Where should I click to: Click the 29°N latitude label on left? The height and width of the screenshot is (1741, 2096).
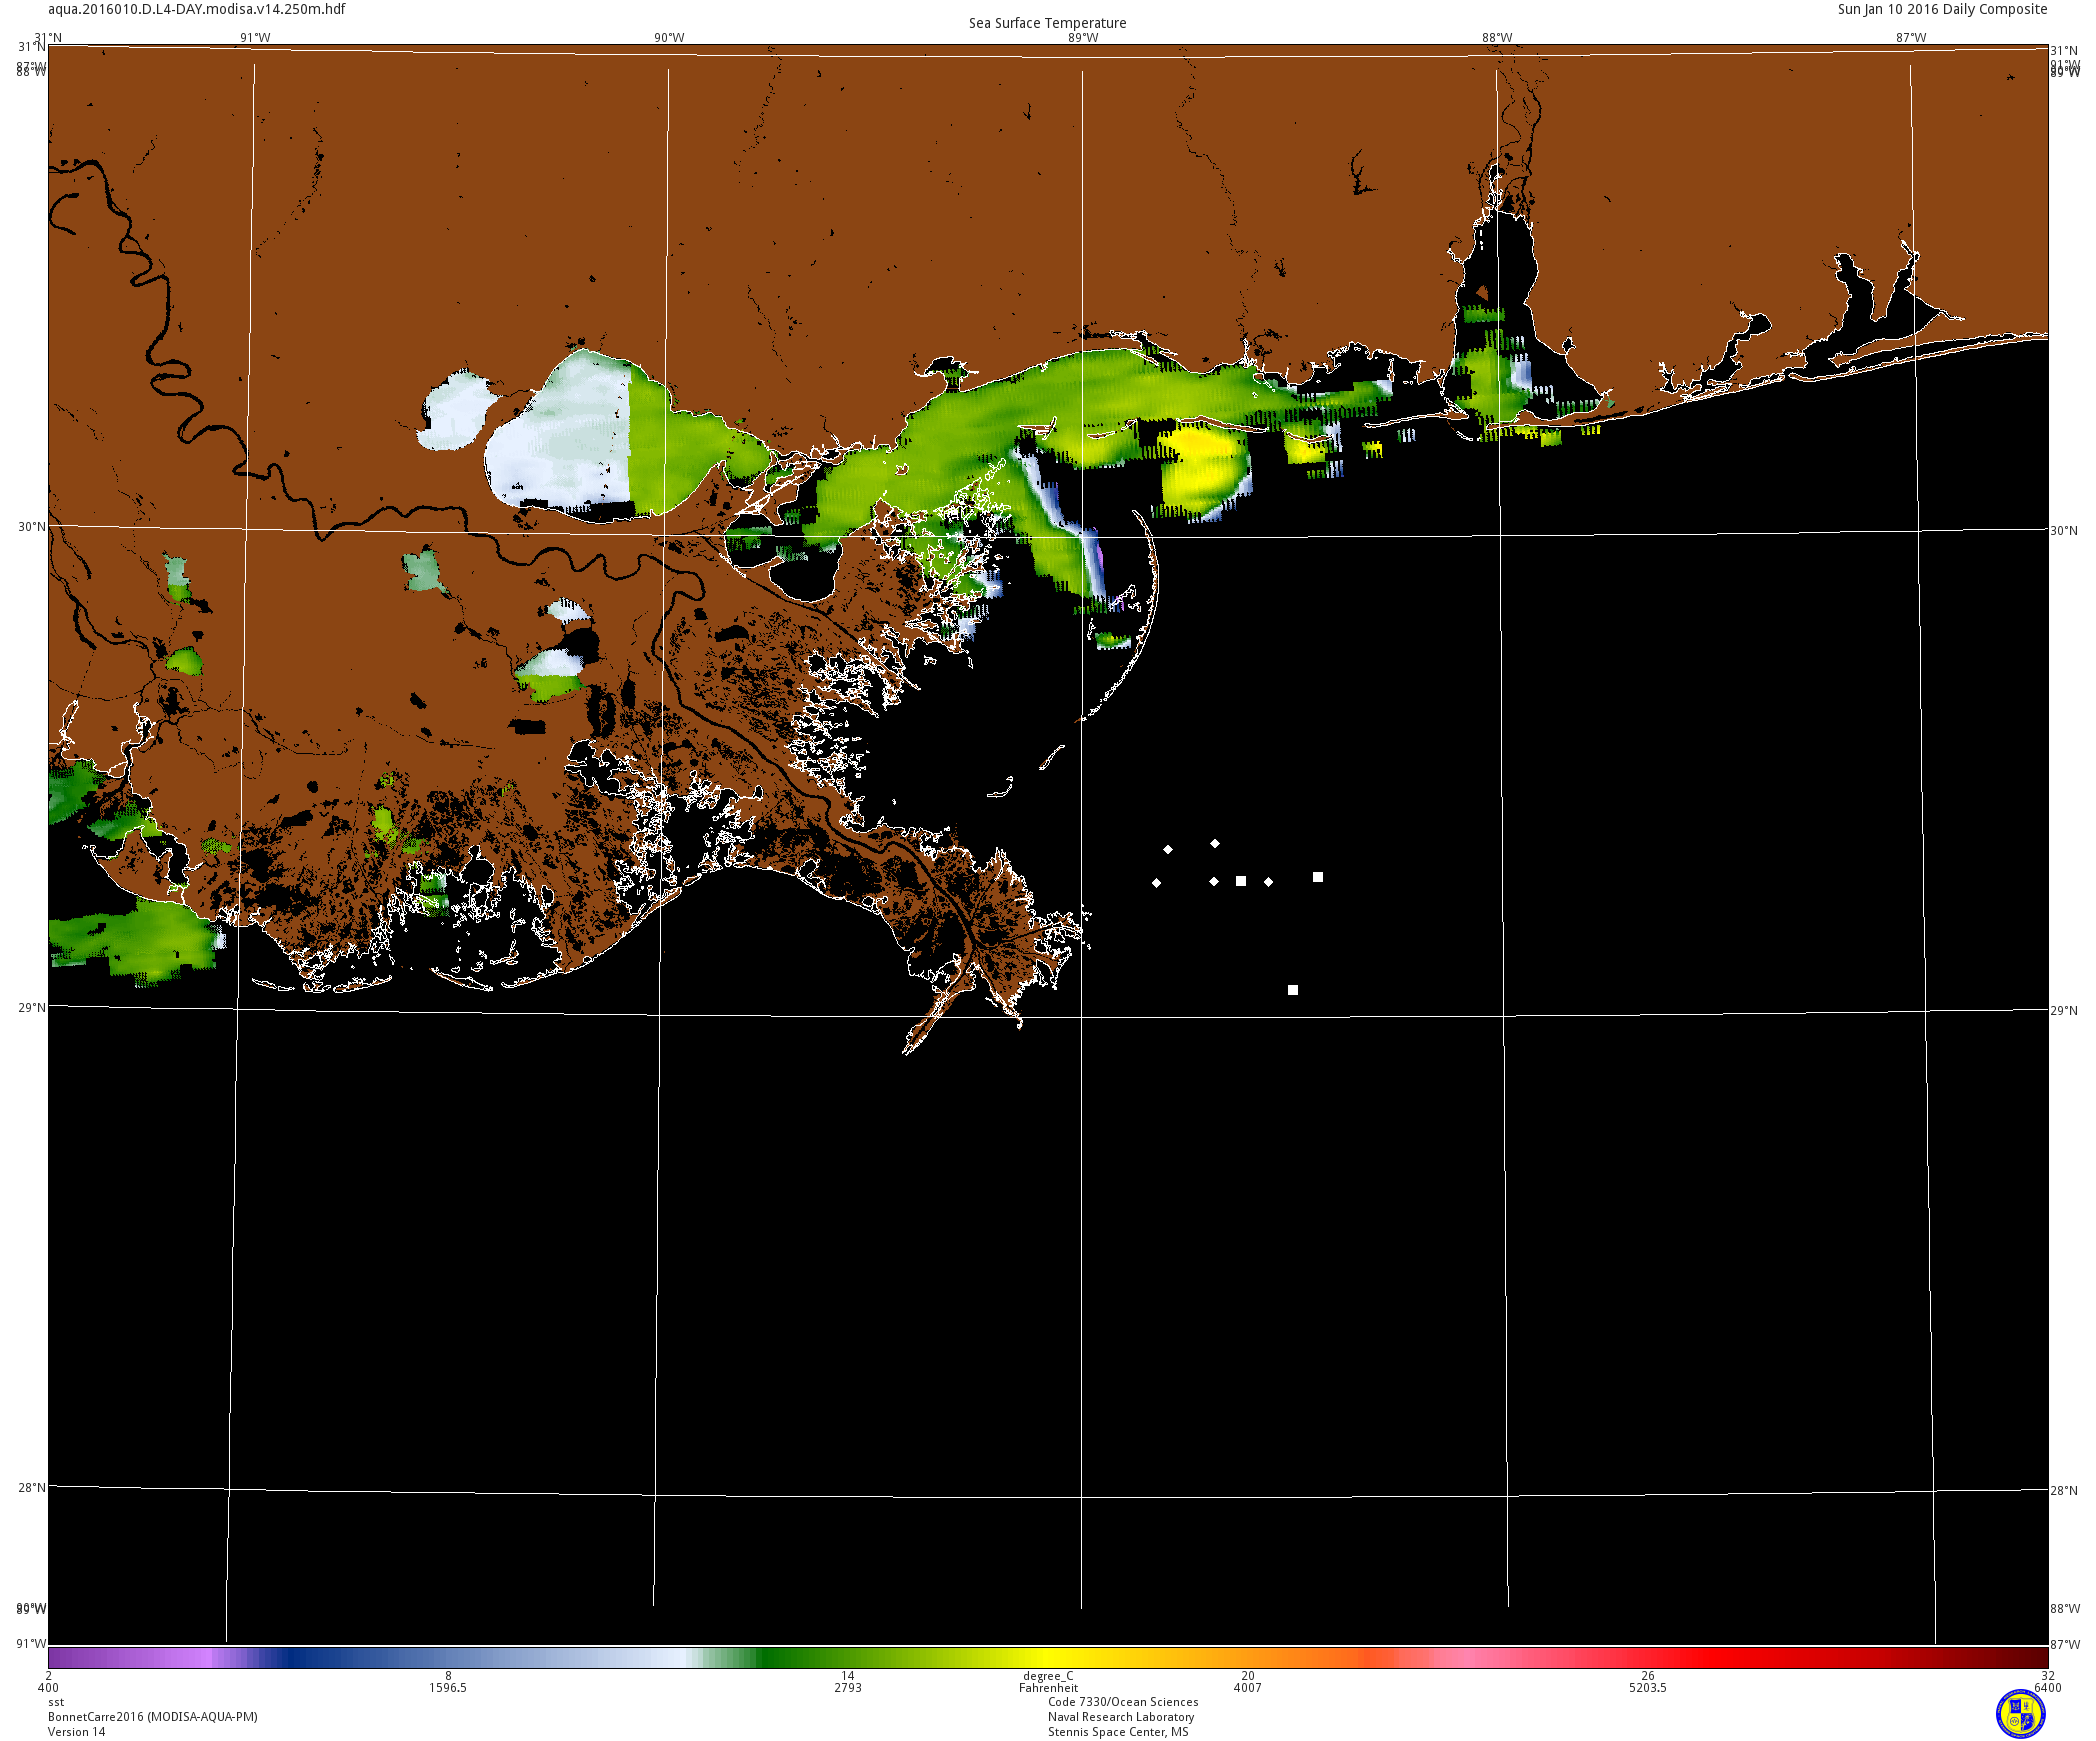click(31, 1007)
